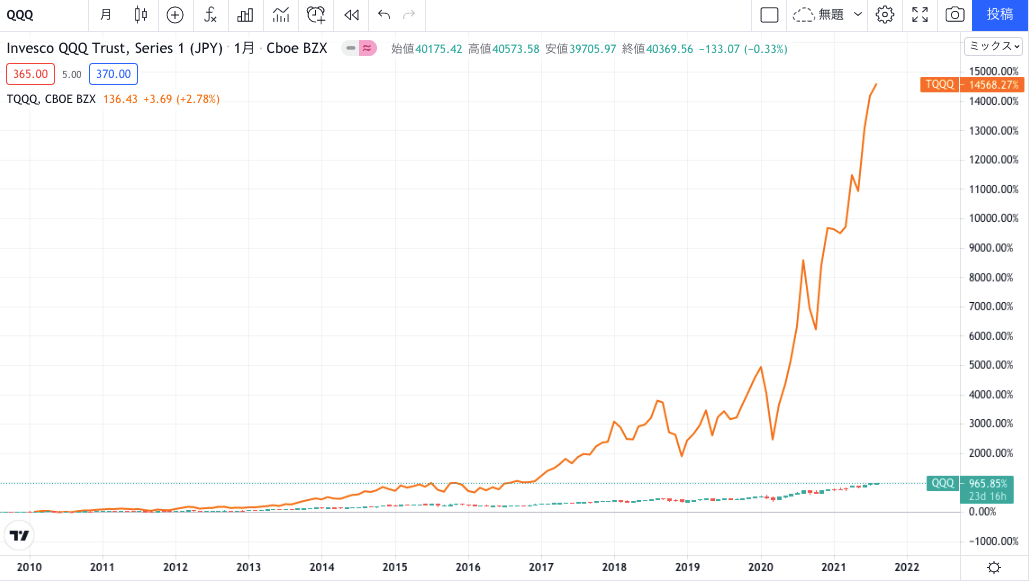Open chart settings with the top gear icon

tap(885, 14)
